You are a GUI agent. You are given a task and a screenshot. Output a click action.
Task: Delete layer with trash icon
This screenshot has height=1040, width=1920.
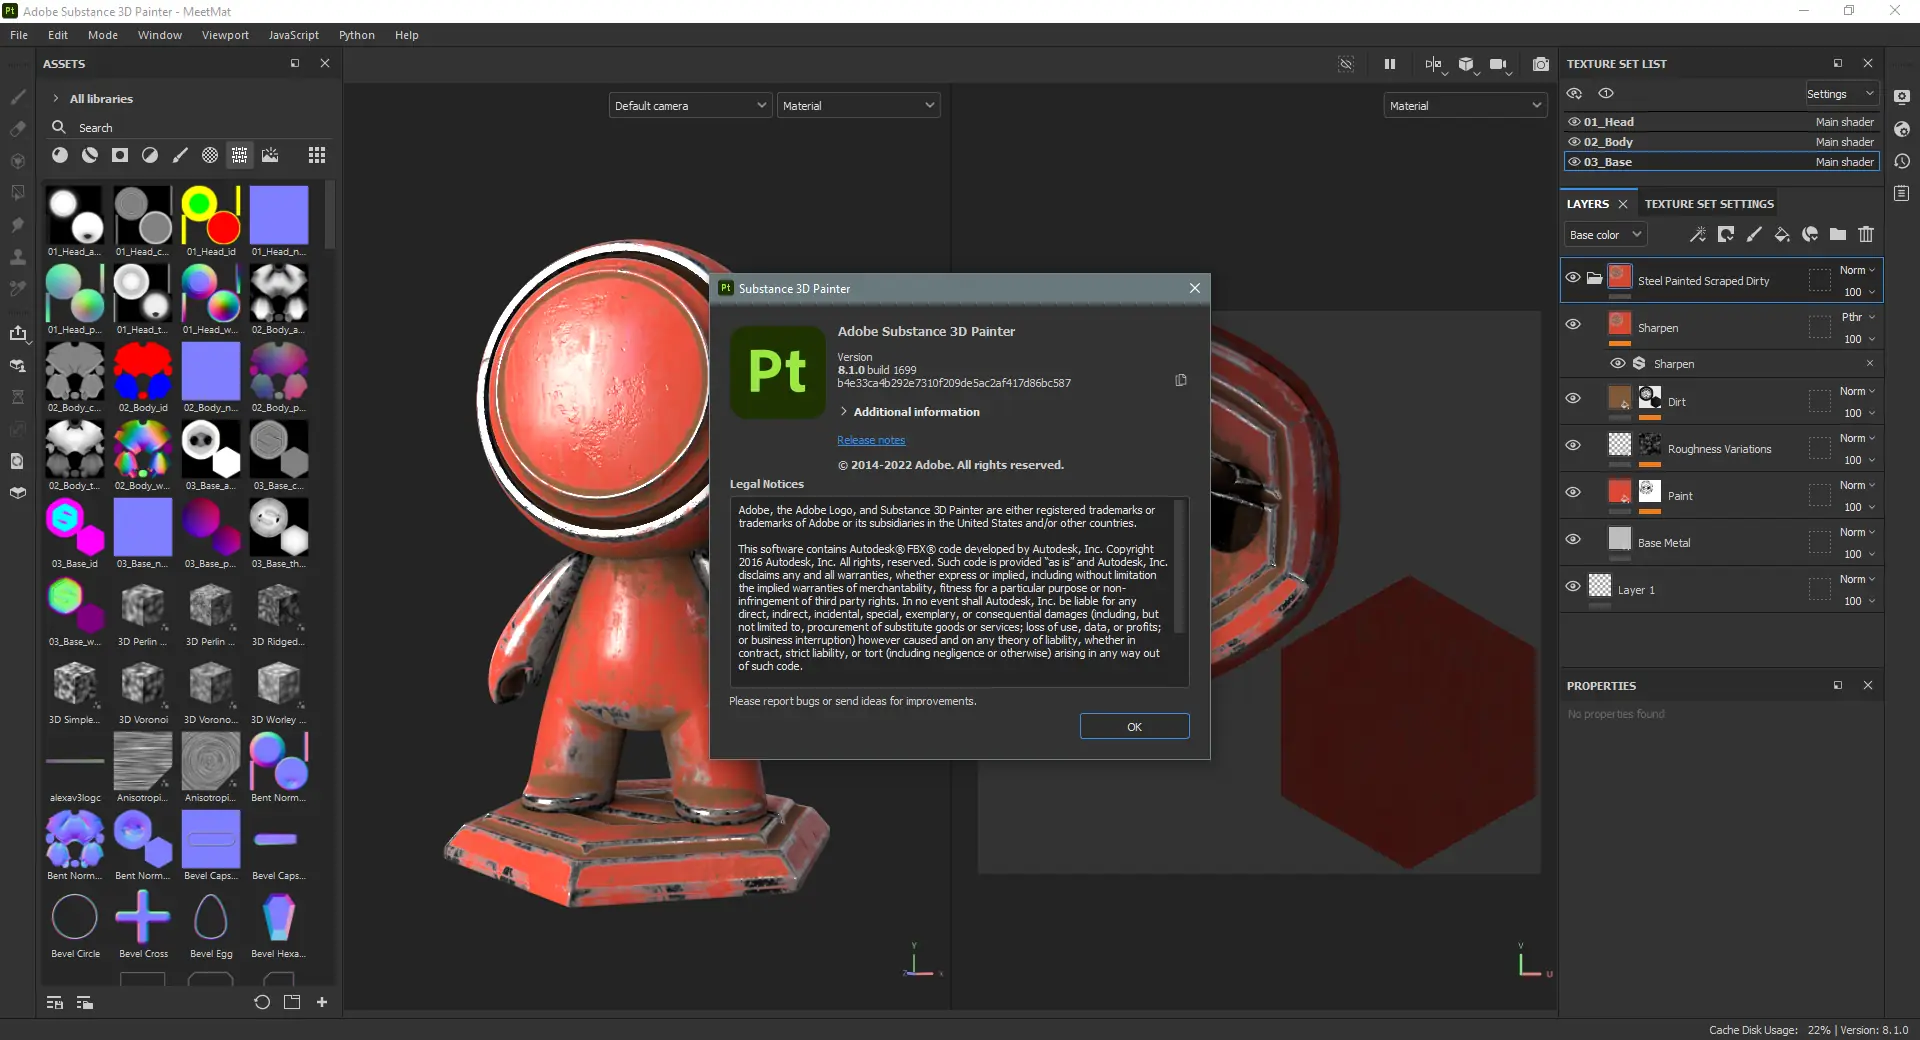(x=1866, y=234)
